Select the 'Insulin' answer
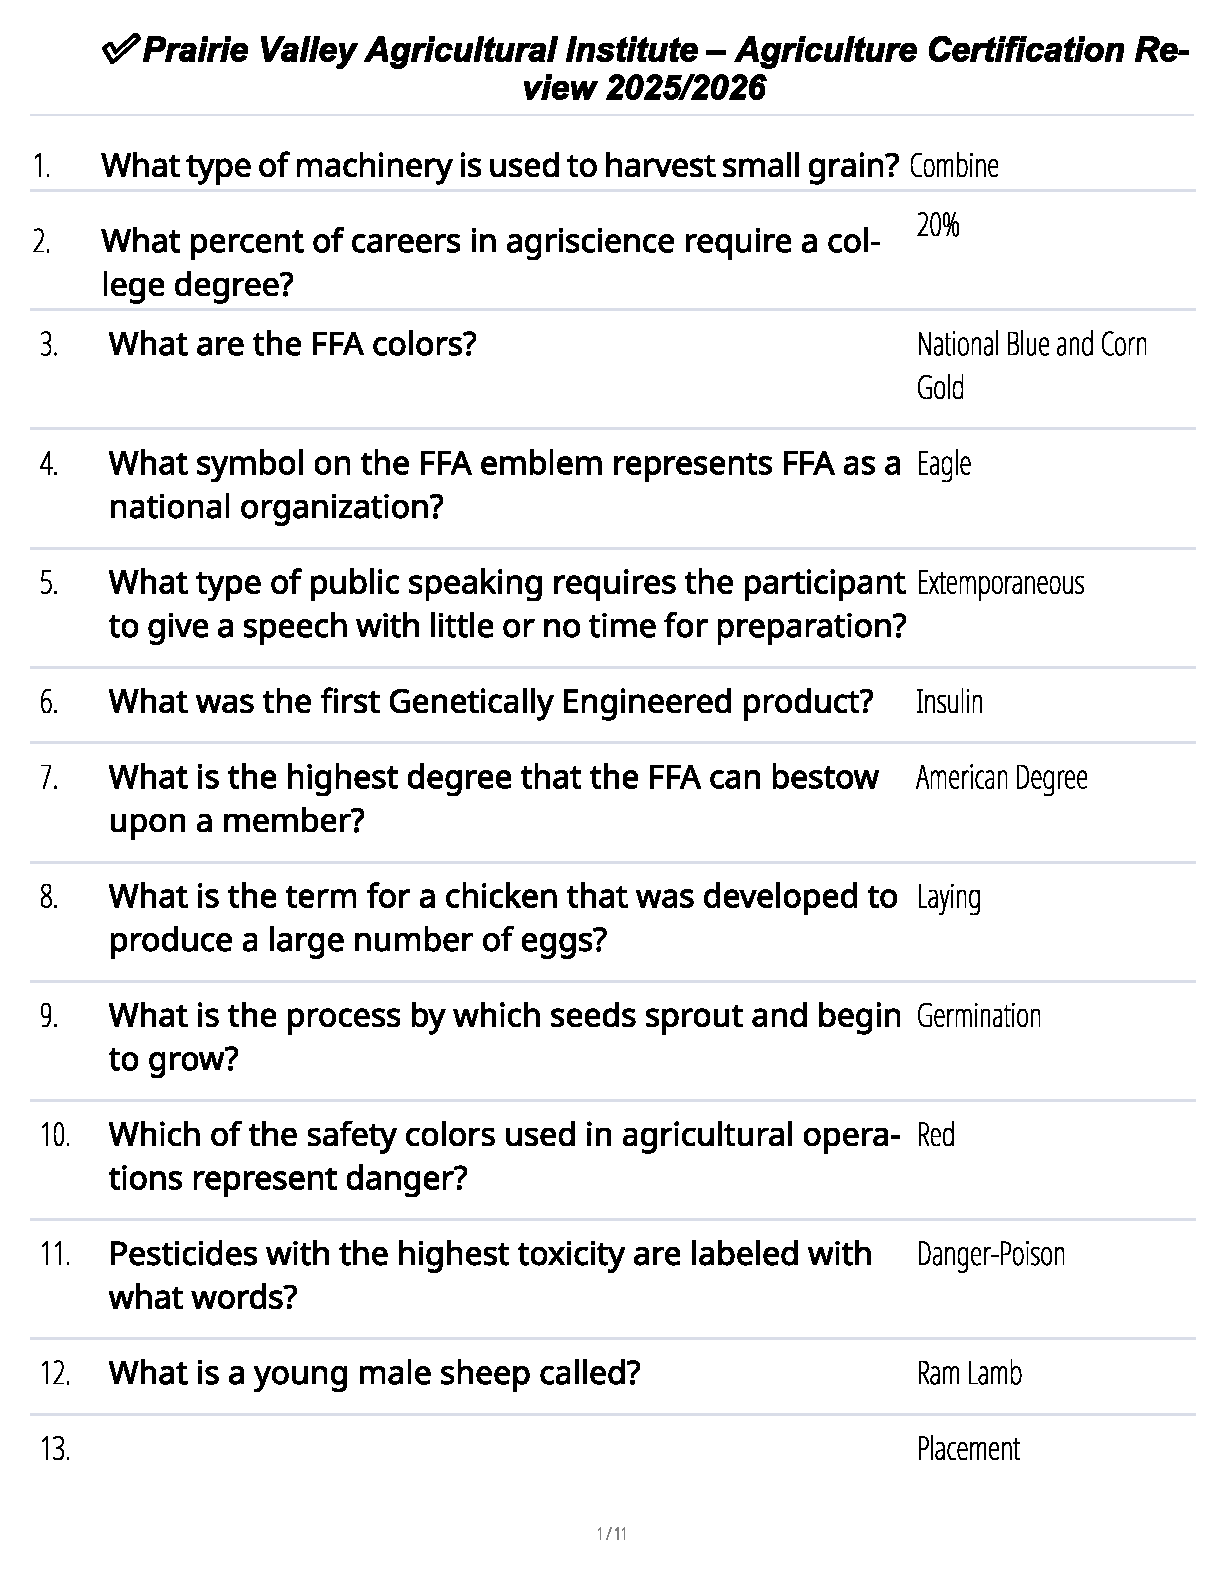 click(x=949, y=702)
